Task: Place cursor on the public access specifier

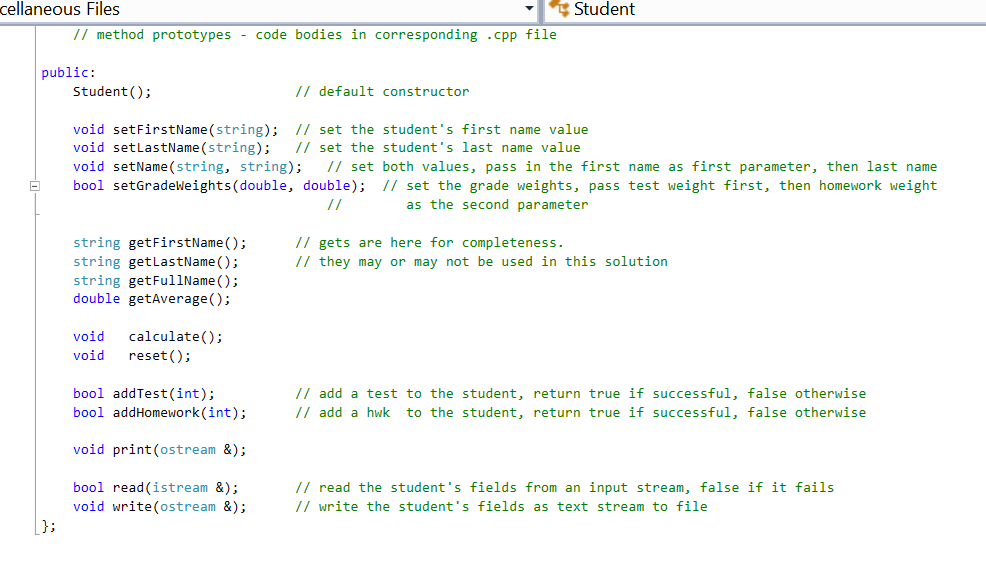Action: pos(55,72)
